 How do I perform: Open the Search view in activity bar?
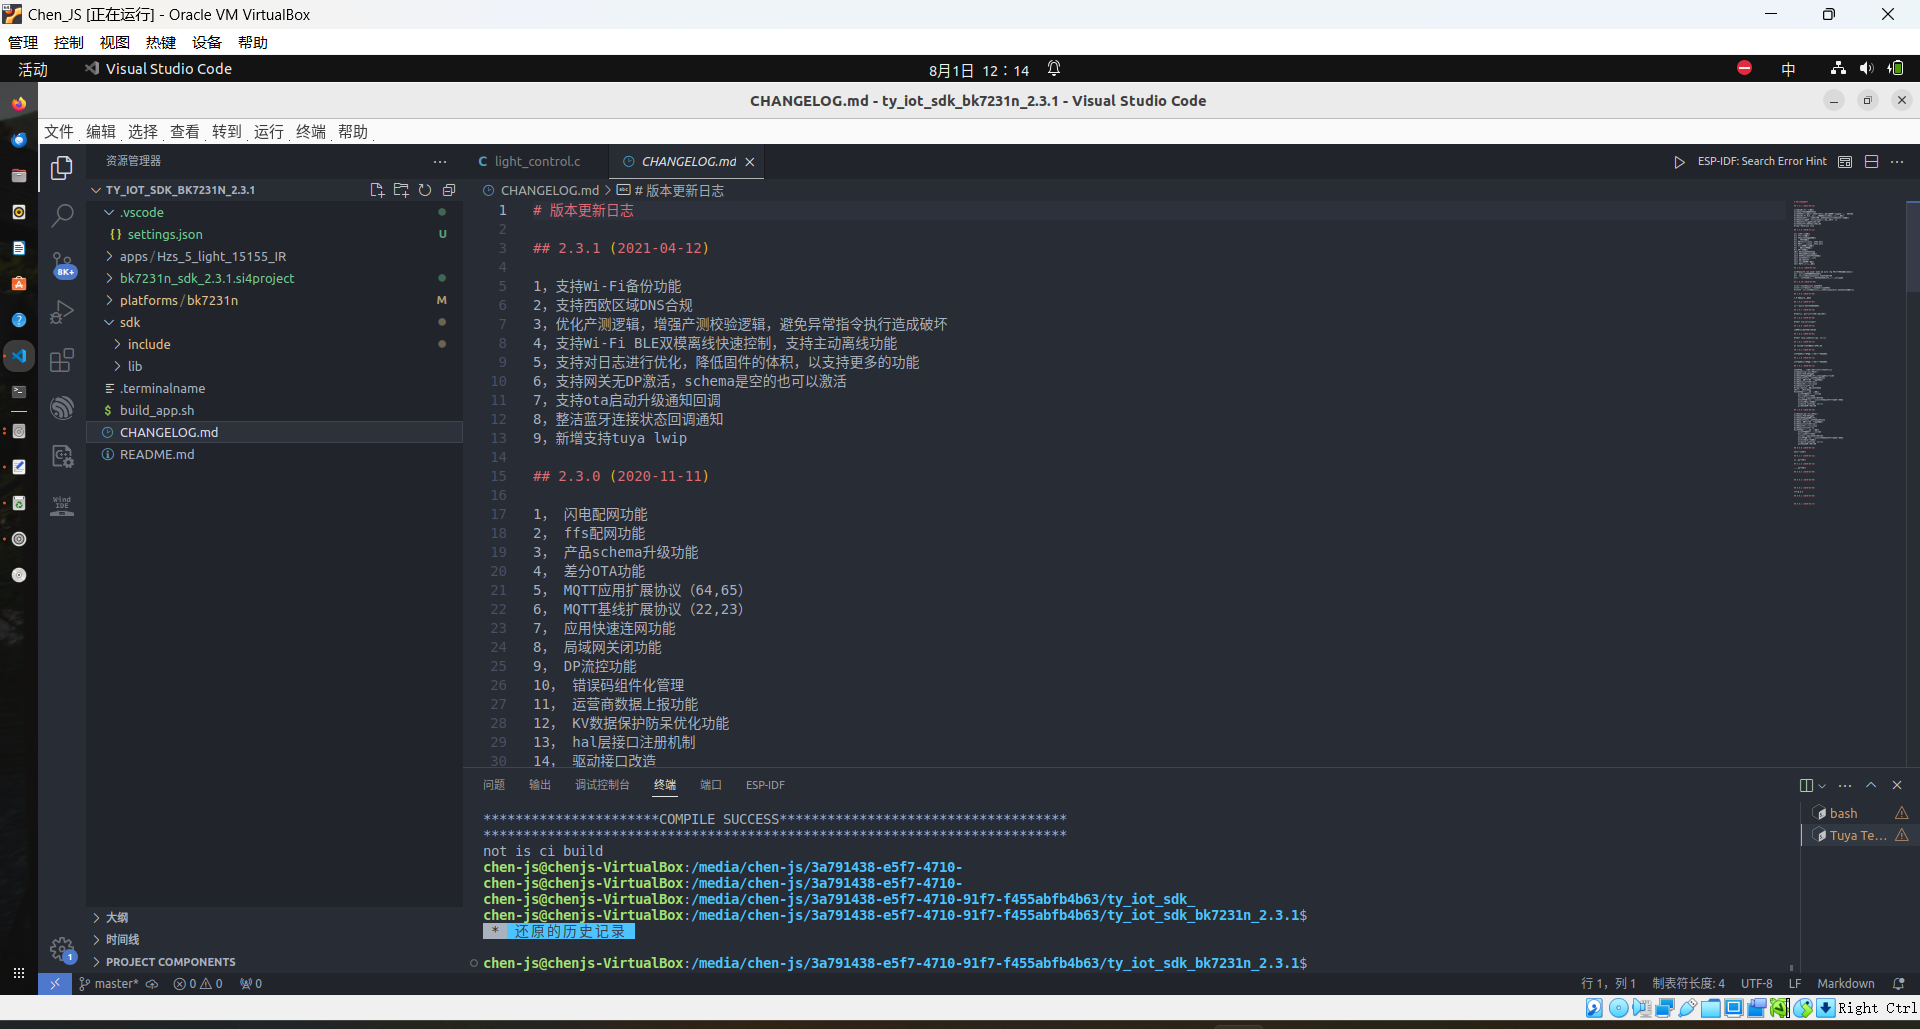click(x=62, y=214)
